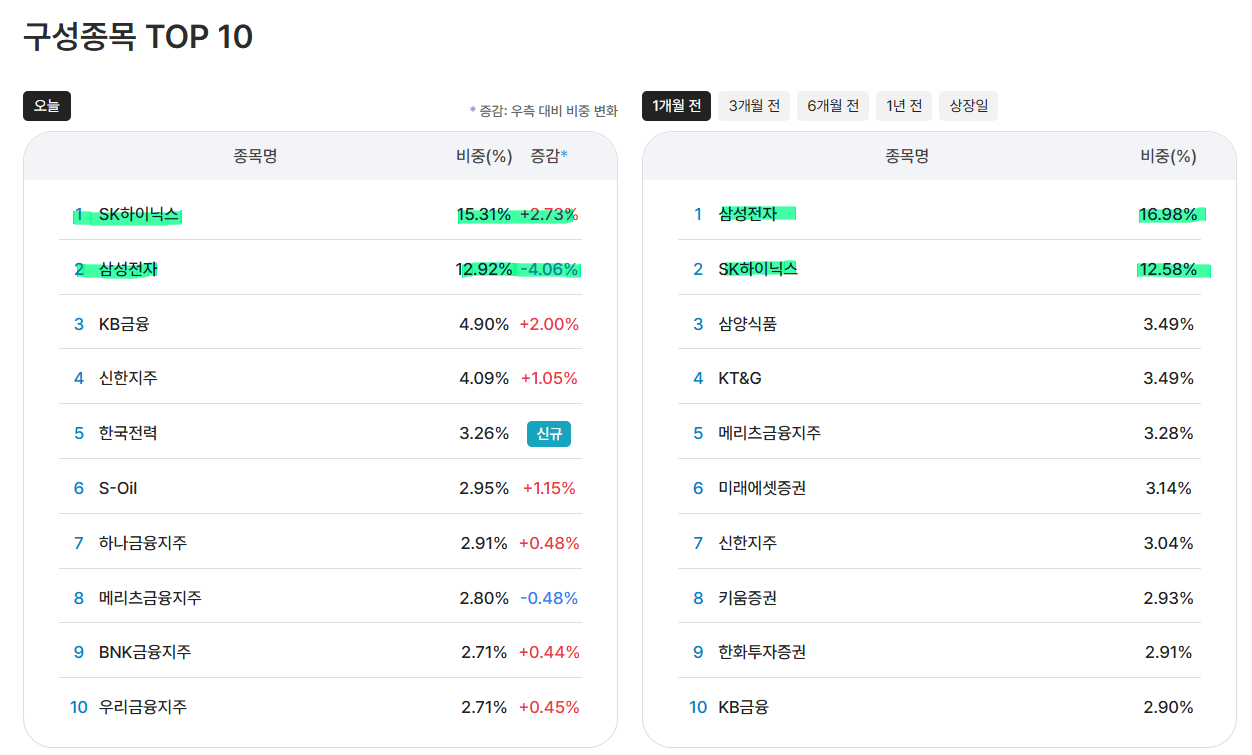The width and height of the screenshot is (1252, 755).
Task: Click 우리금융지주 stock name
Action: [x=143, y=708]
